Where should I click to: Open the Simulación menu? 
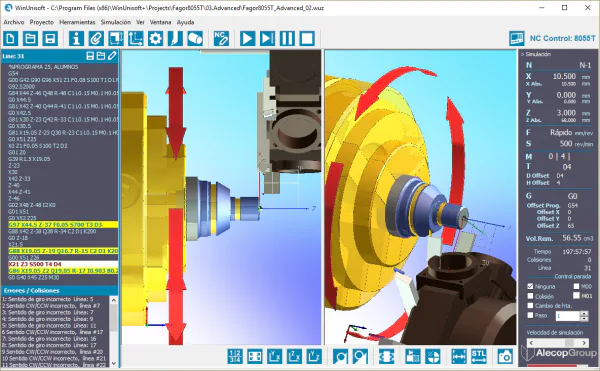(x=116, y=22)
